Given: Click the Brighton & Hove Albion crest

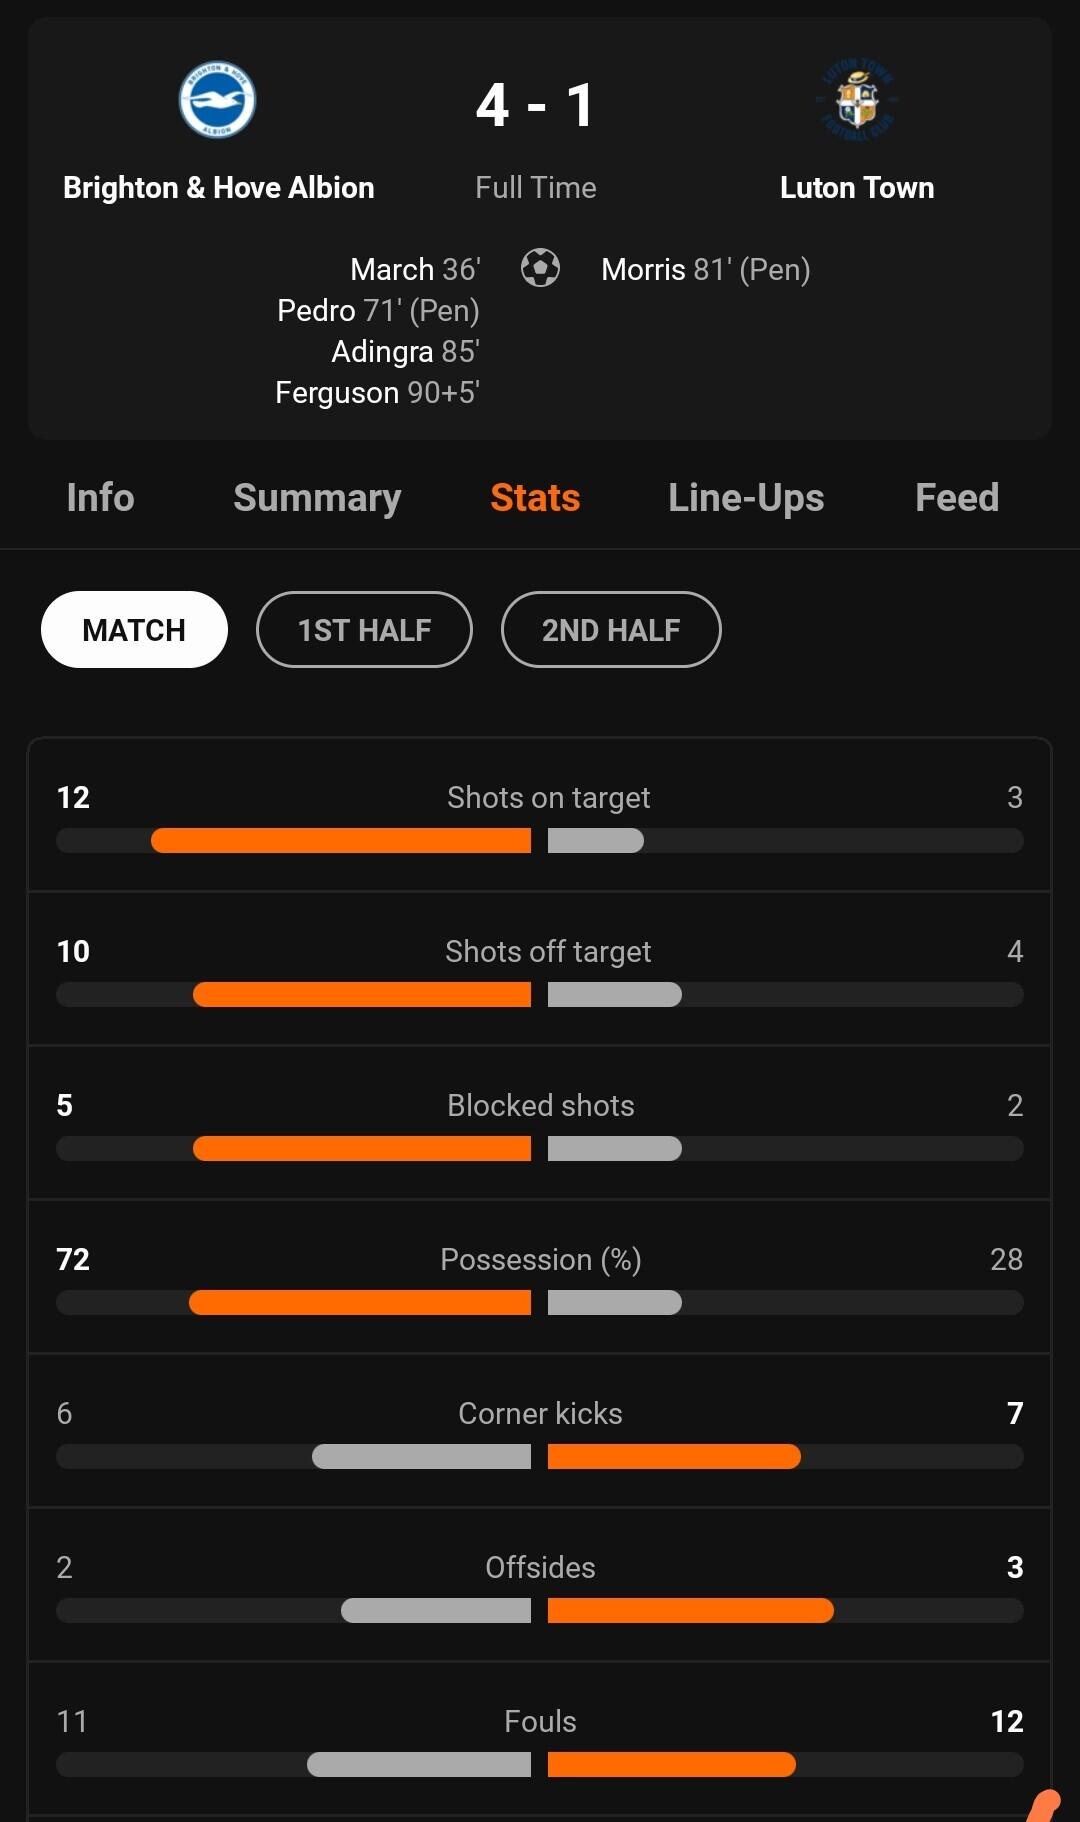Looking at the screenshot, I should [217, 100].
